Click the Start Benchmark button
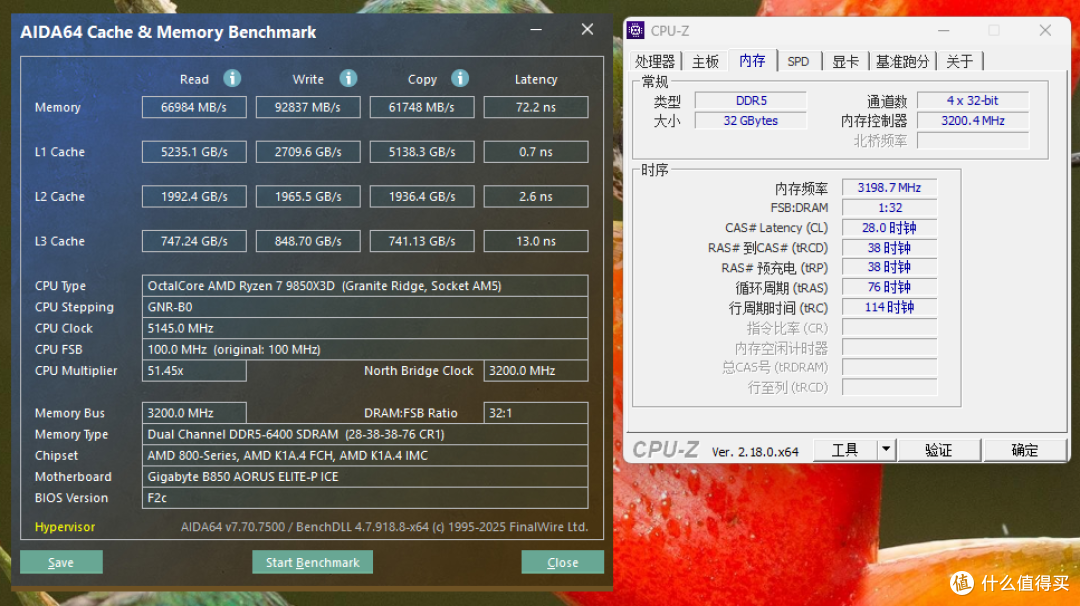 (x=313, y=562)
